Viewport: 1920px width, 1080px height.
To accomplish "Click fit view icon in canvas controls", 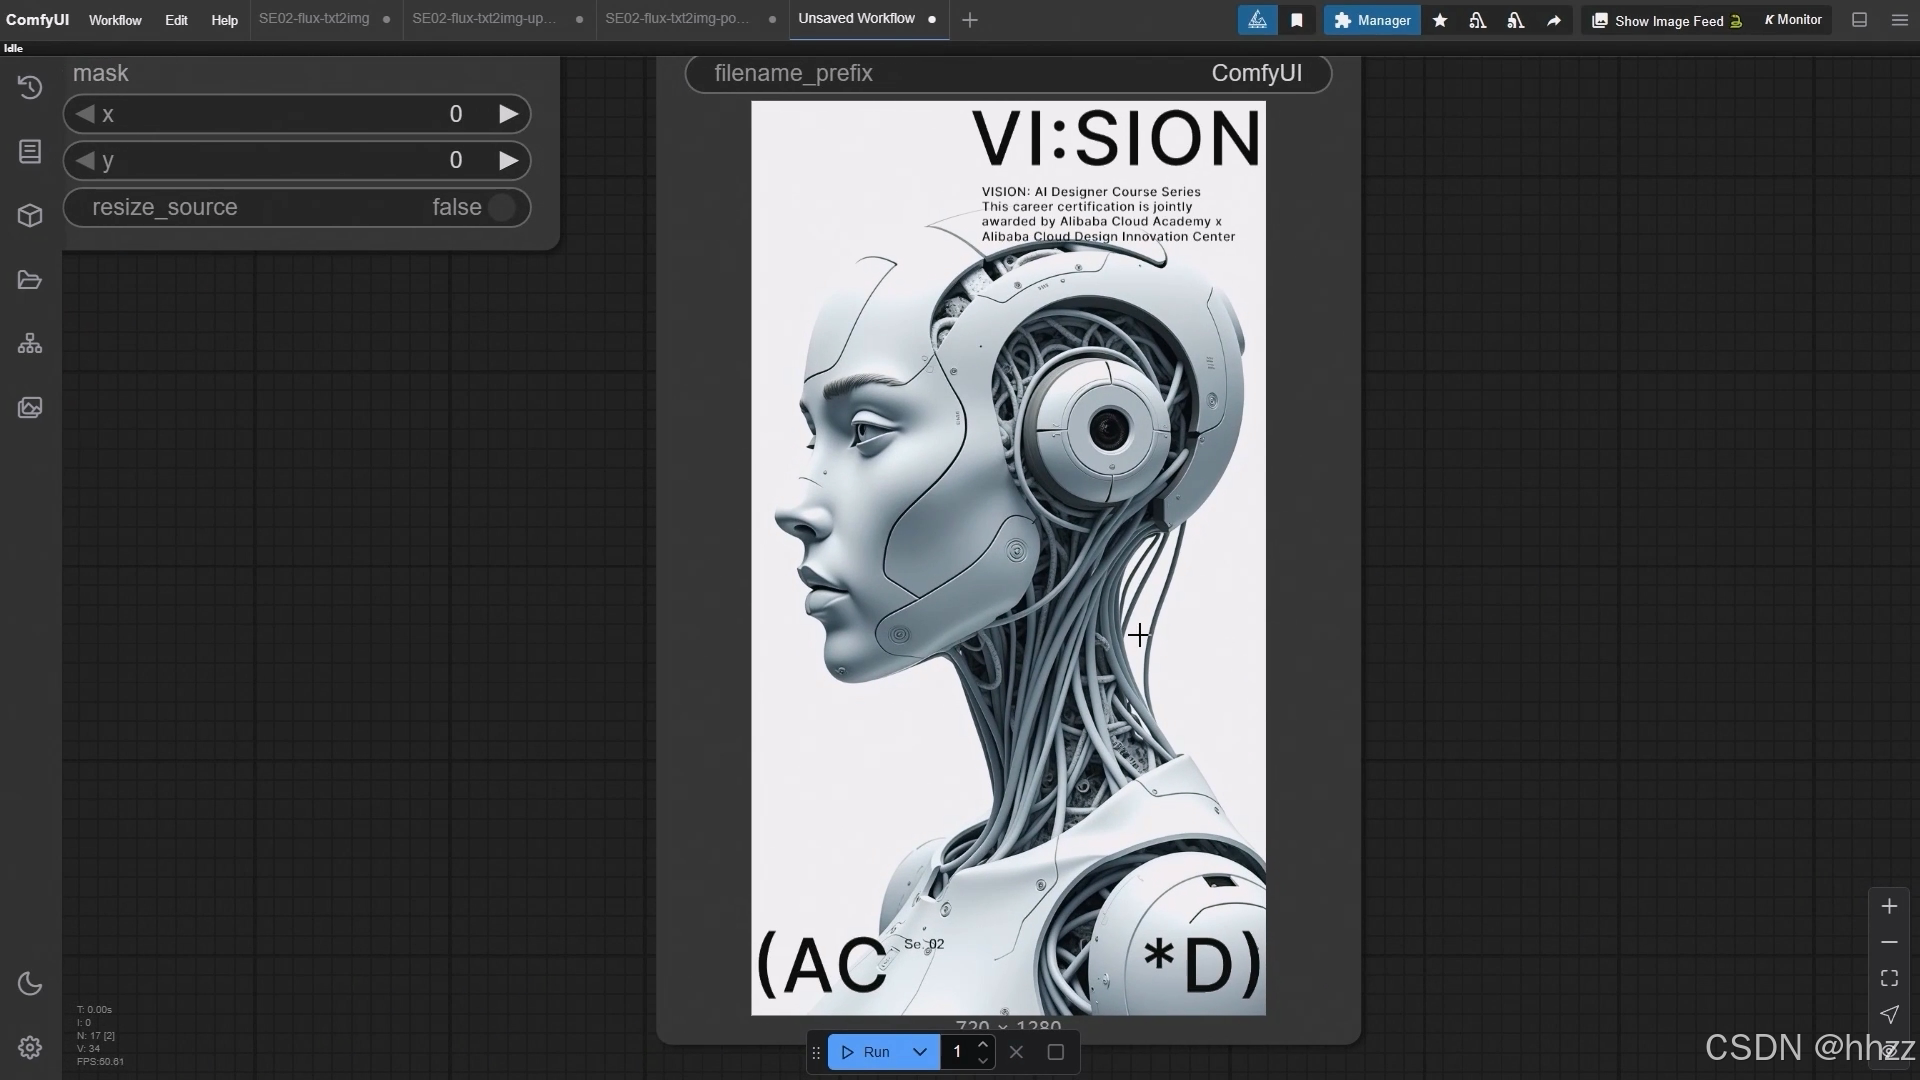I will (x=1889, y=978).
